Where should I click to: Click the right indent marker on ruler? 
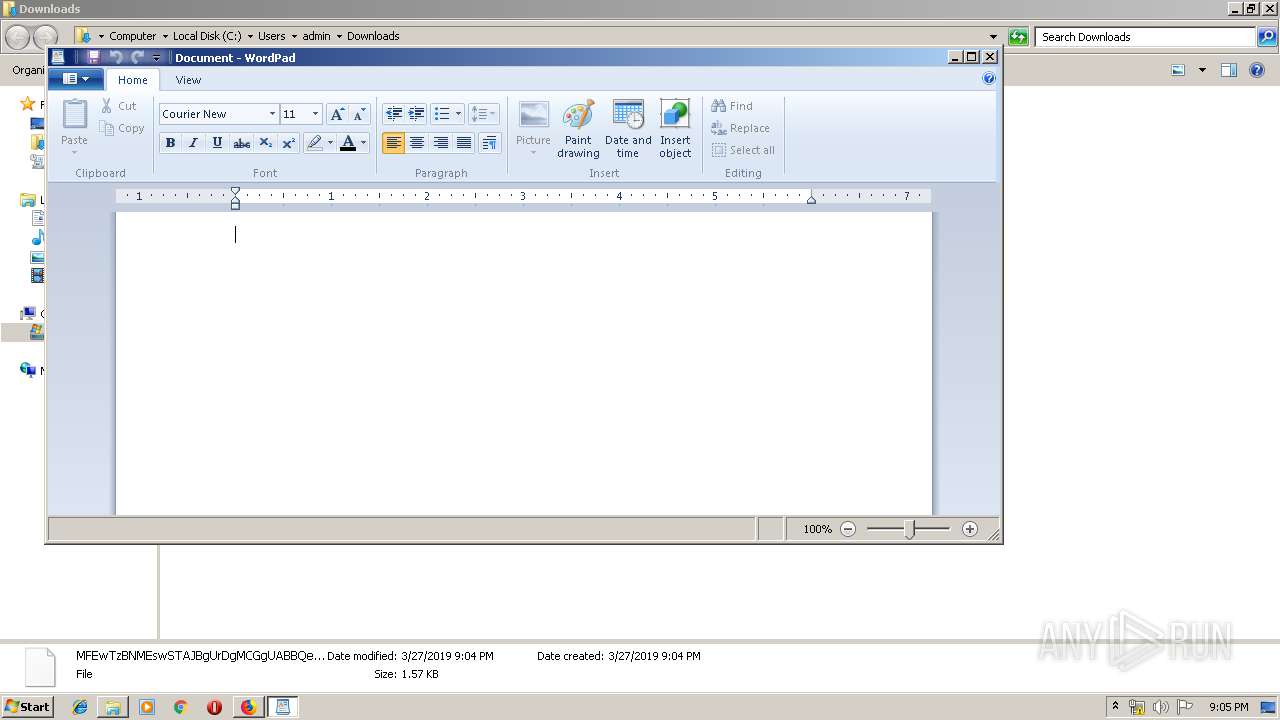point(811,199)
